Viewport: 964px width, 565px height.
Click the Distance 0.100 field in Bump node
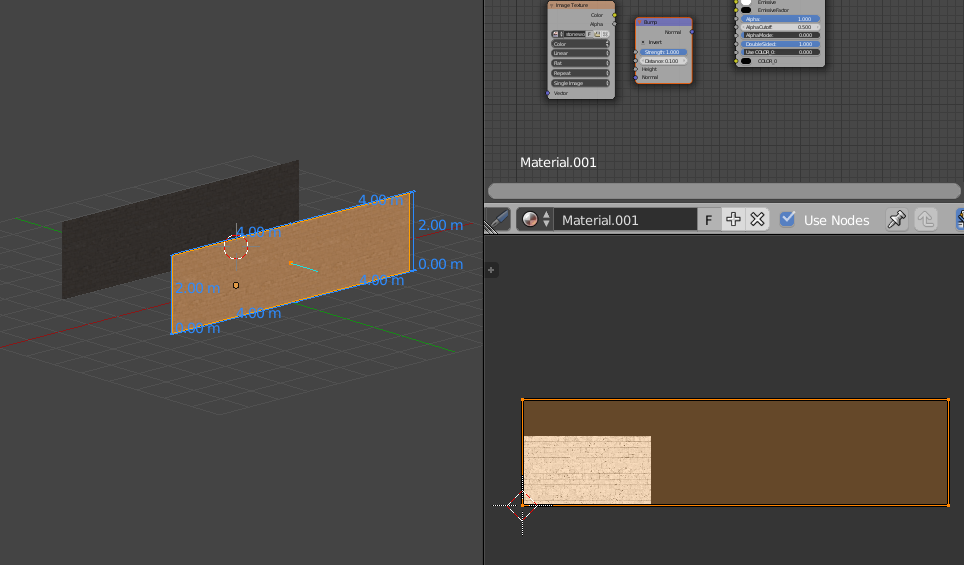(663, 61)
